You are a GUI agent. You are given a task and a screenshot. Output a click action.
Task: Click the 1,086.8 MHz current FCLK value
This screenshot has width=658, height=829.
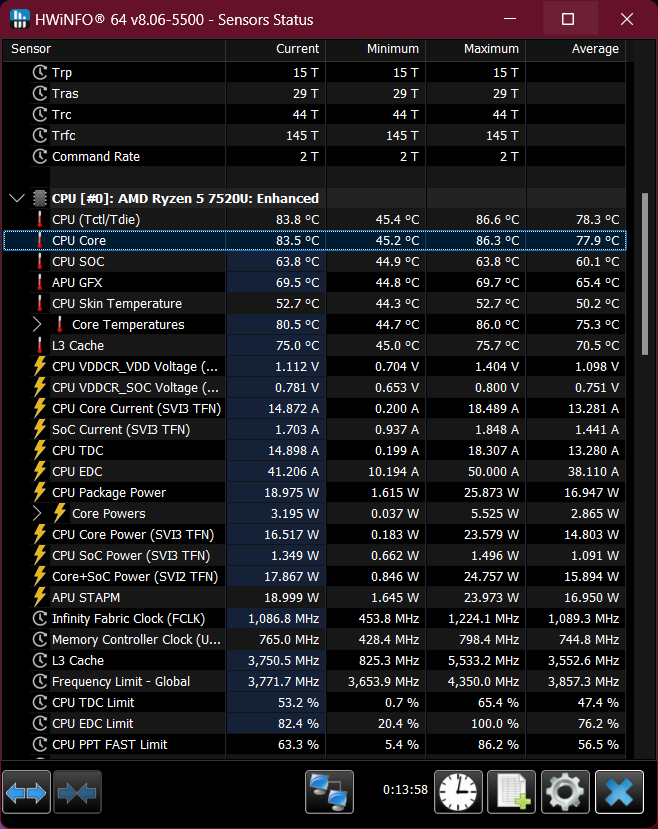[x=283, y=619]
